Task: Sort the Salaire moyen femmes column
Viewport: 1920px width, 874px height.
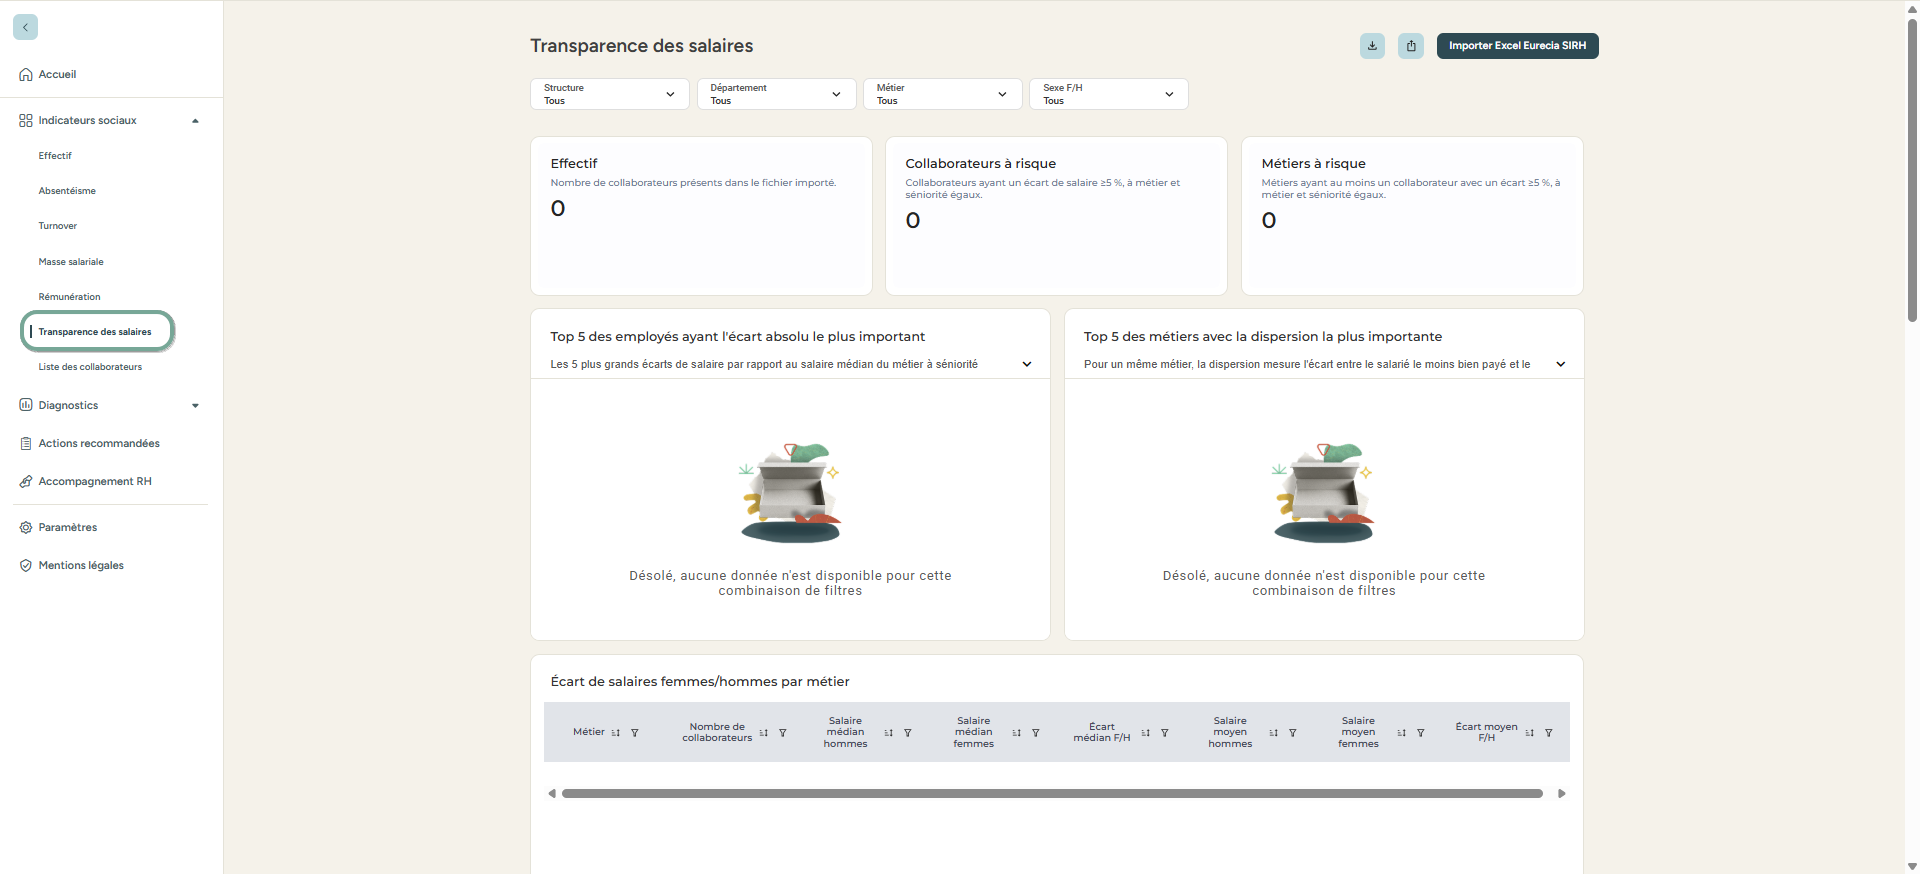Action: 1402,733
